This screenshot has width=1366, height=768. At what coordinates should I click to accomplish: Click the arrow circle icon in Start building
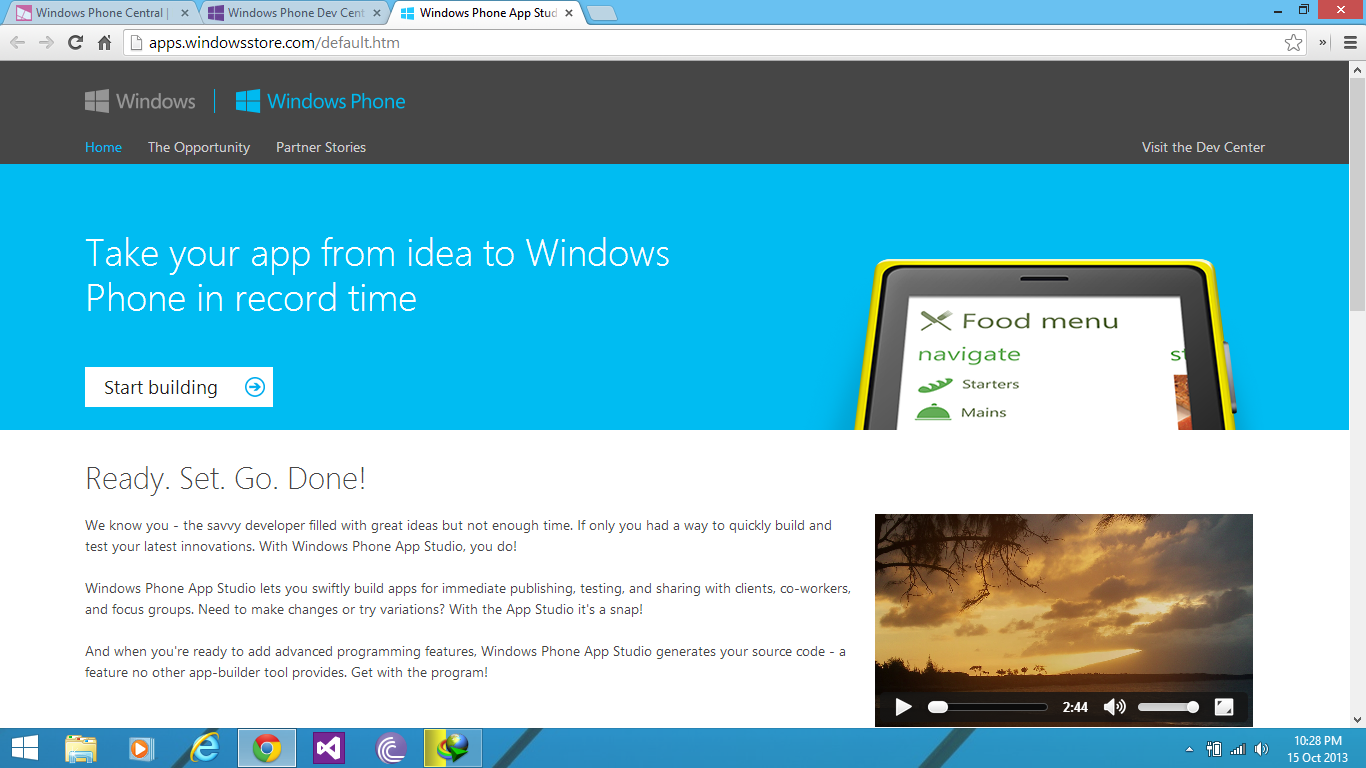click(x=255, y=387)
